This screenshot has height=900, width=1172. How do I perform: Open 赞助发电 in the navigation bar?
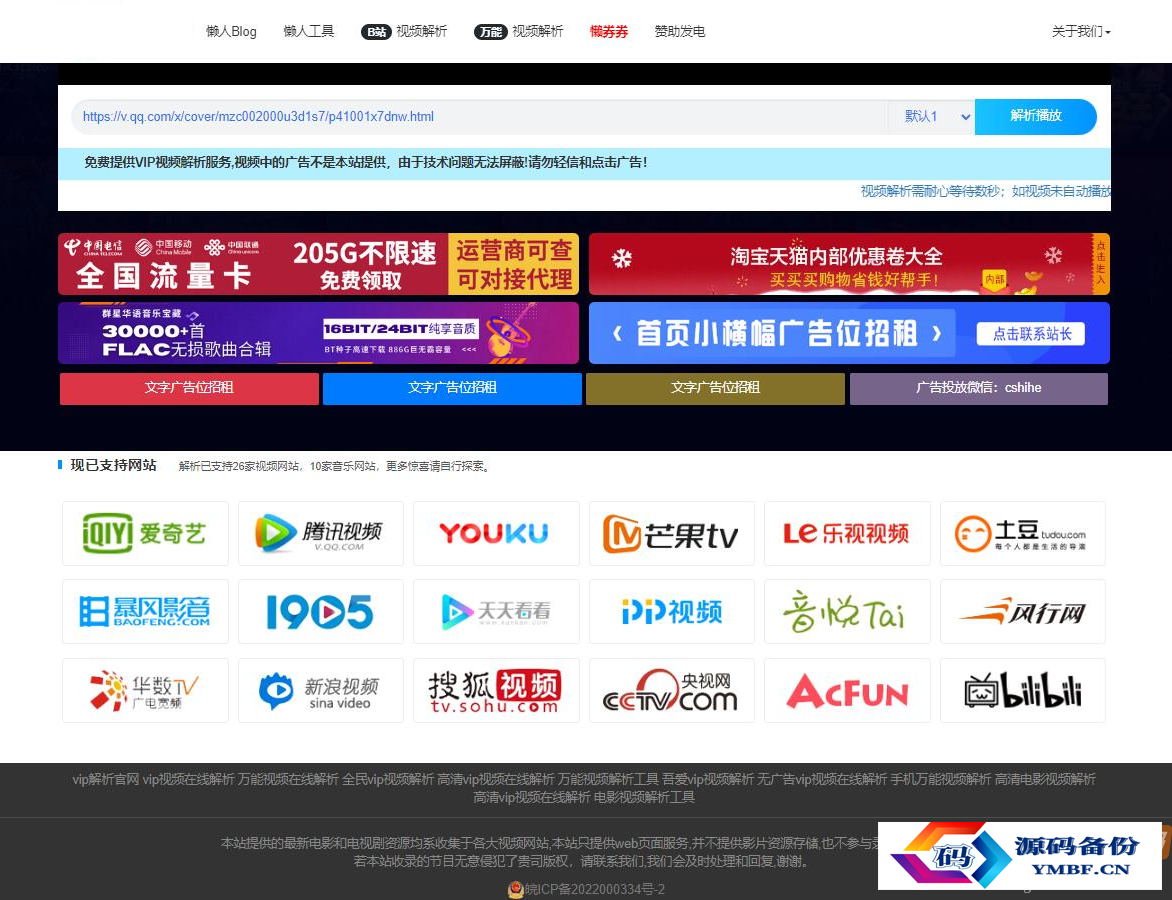679,31
